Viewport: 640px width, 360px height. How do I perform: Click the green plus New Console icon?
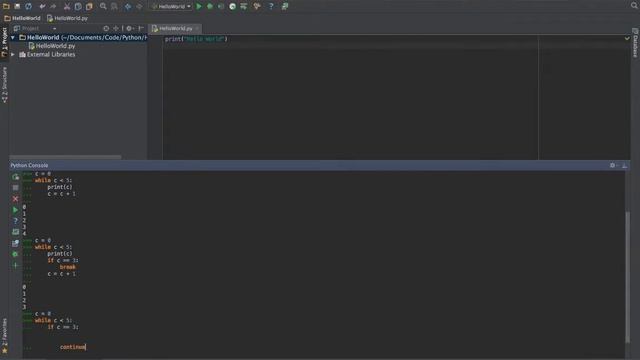16,265
